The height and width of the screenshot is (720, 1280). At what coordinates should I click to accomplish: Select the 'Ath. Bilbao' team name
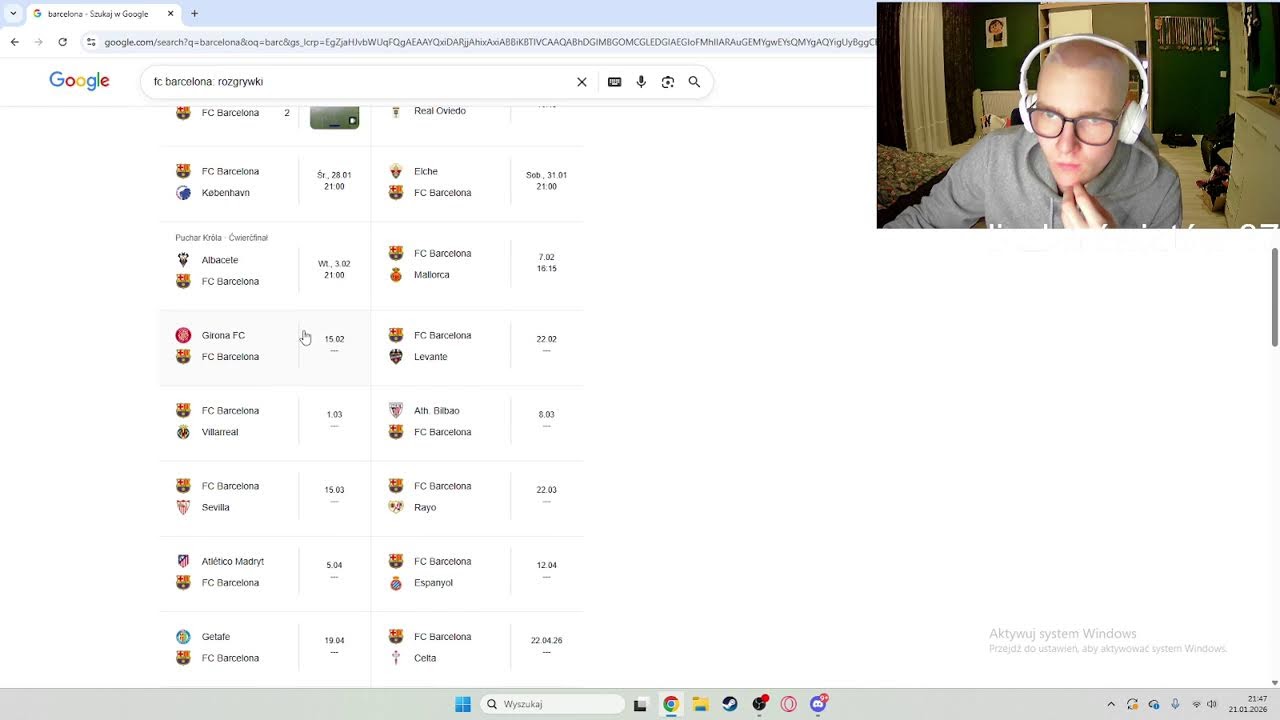437,411
